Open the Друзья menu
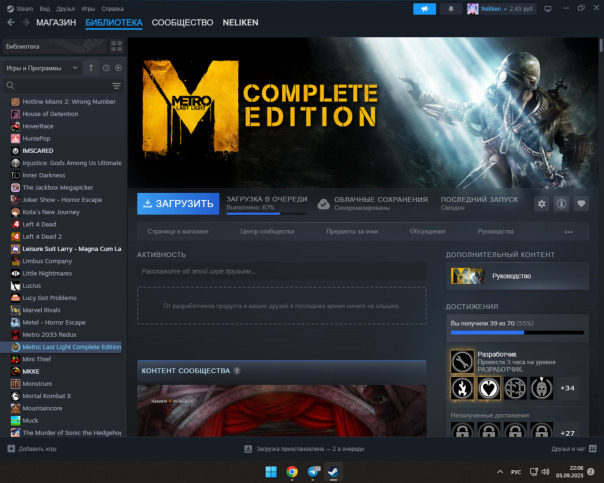The height and width of the screenshot is (483, 604). click(x=65, y=8)
